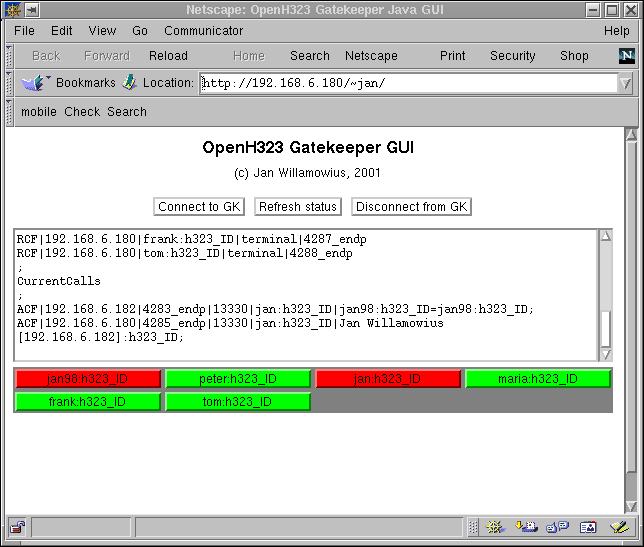The image size is (644, 547).
Task: Open the Go menu
Action: (x=140, y=31)
